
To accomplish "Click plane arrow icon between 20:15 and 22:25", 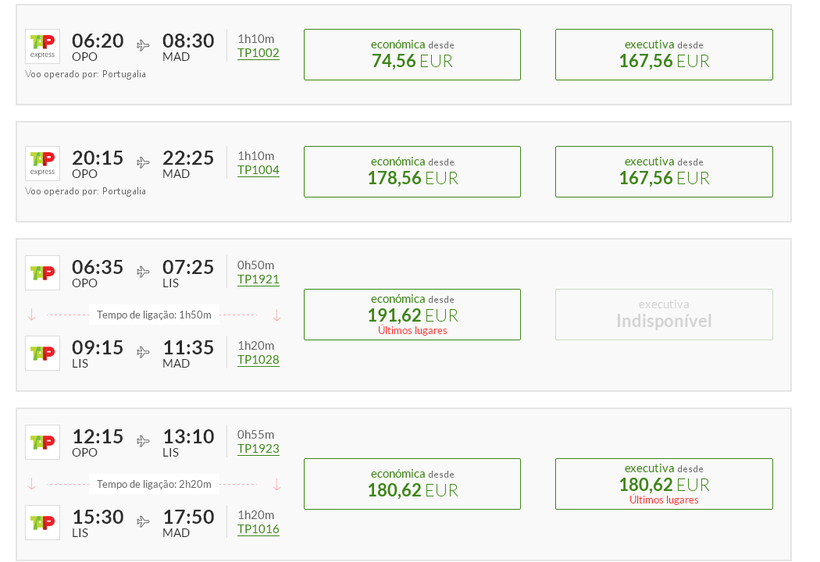I will (143, 162).
